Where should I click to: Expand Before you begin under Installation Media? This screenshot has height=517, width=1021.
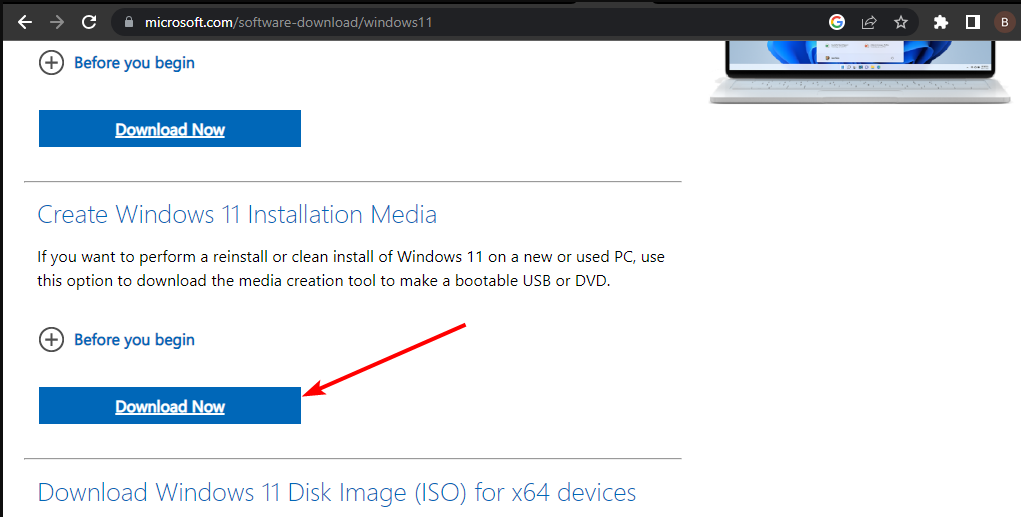[51, 339]
